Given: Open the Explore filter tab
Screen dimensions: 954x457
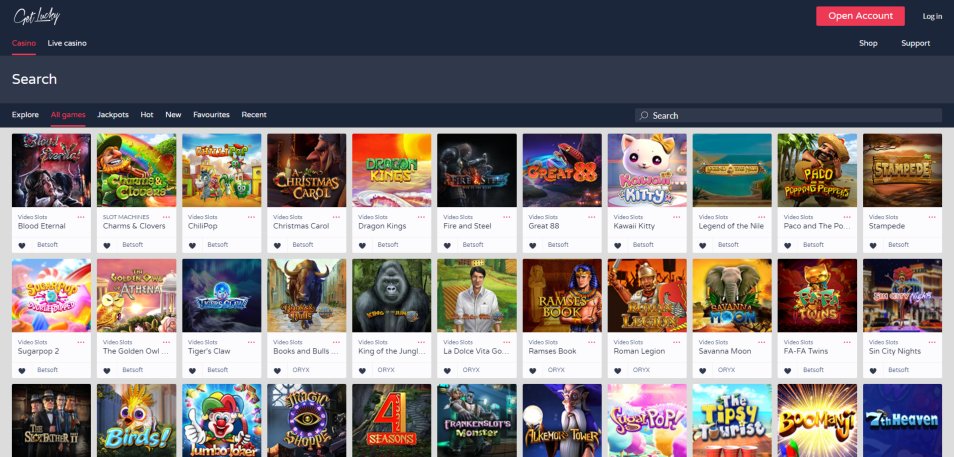Looking at the screenshot, I should (x=25, y=114).
